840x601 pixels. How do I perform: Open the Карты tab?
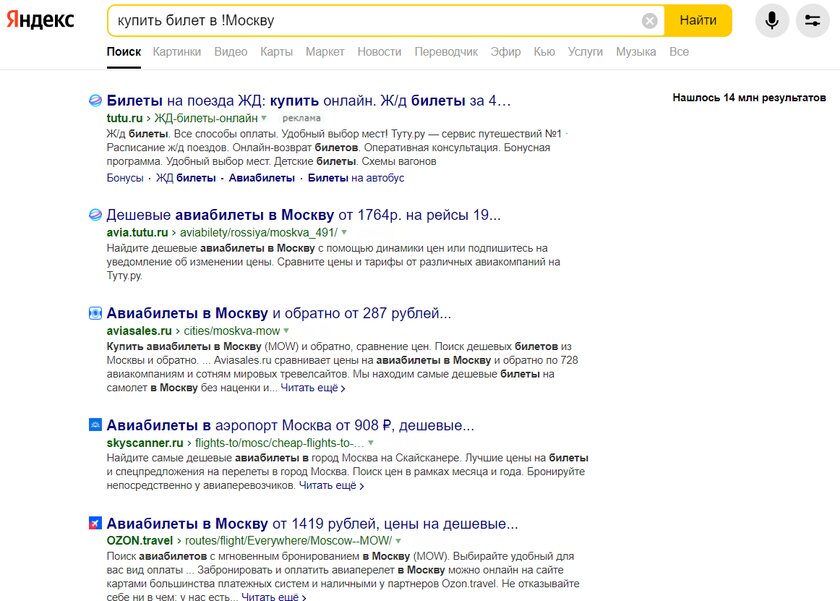tap(276, 52)
